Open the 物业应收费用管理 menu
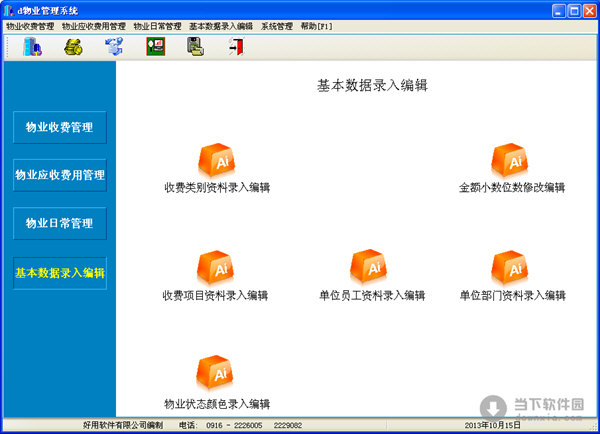The height and width of the screenshot is (434, 600). (x=94, y=26)
